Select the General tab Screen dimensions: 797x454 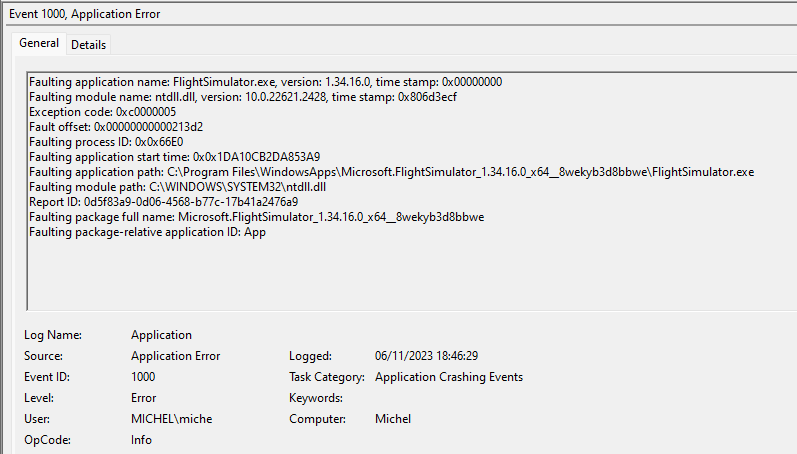point(39,43)
